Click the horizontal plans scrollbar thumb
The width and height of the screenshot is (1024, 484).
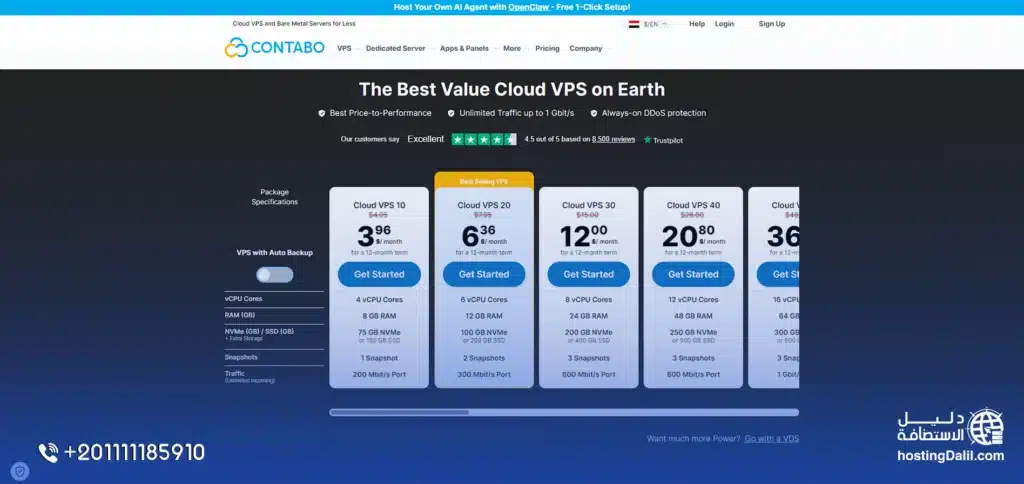pos(399,412)
